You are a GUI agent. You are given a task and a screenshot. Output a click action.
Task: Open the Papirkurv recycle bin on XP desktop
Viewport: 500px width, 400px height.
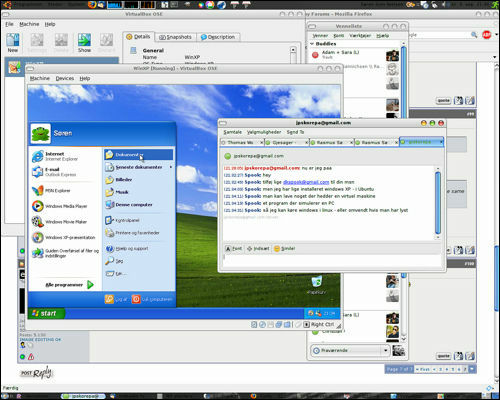pos(316,284)
